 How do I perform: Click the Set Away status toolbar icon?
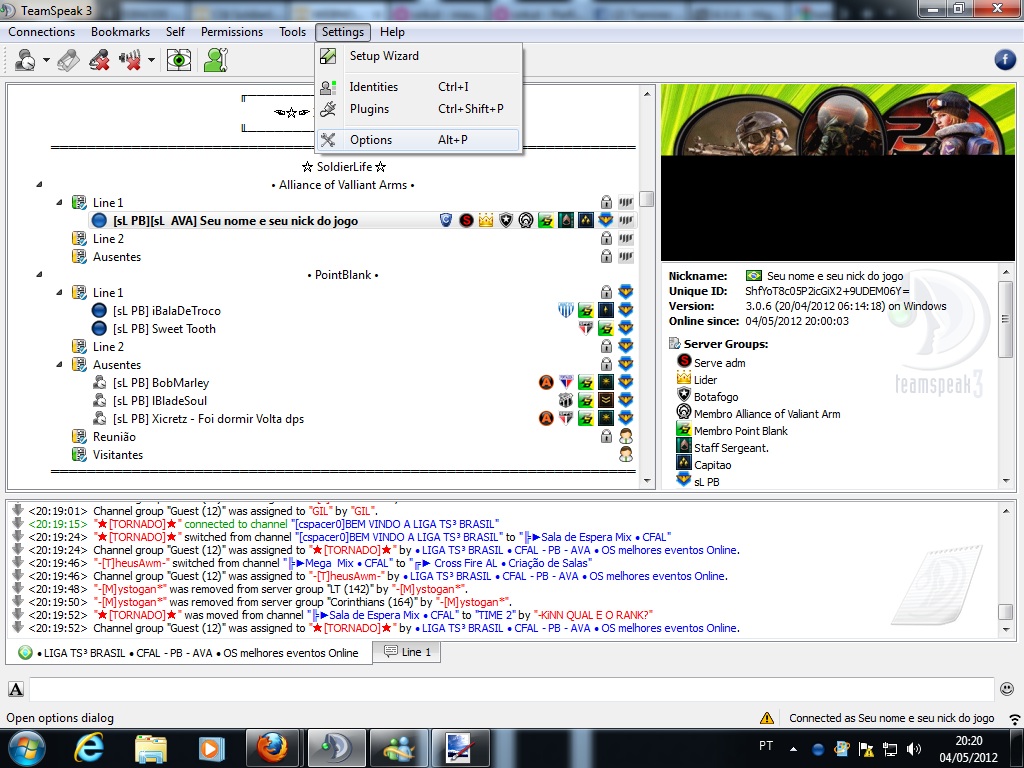pyautogui.click(x=25, y=60)
